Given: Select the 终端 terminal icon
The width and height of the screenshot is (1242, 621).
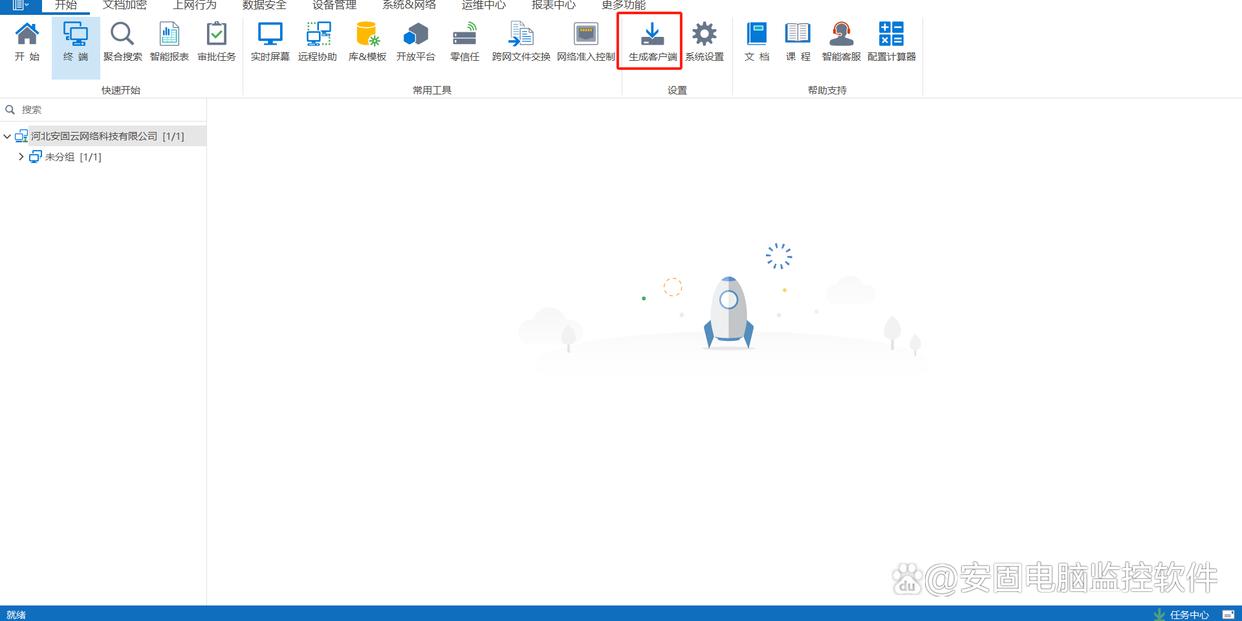Looking at the screenshot, I should [76, 42].
